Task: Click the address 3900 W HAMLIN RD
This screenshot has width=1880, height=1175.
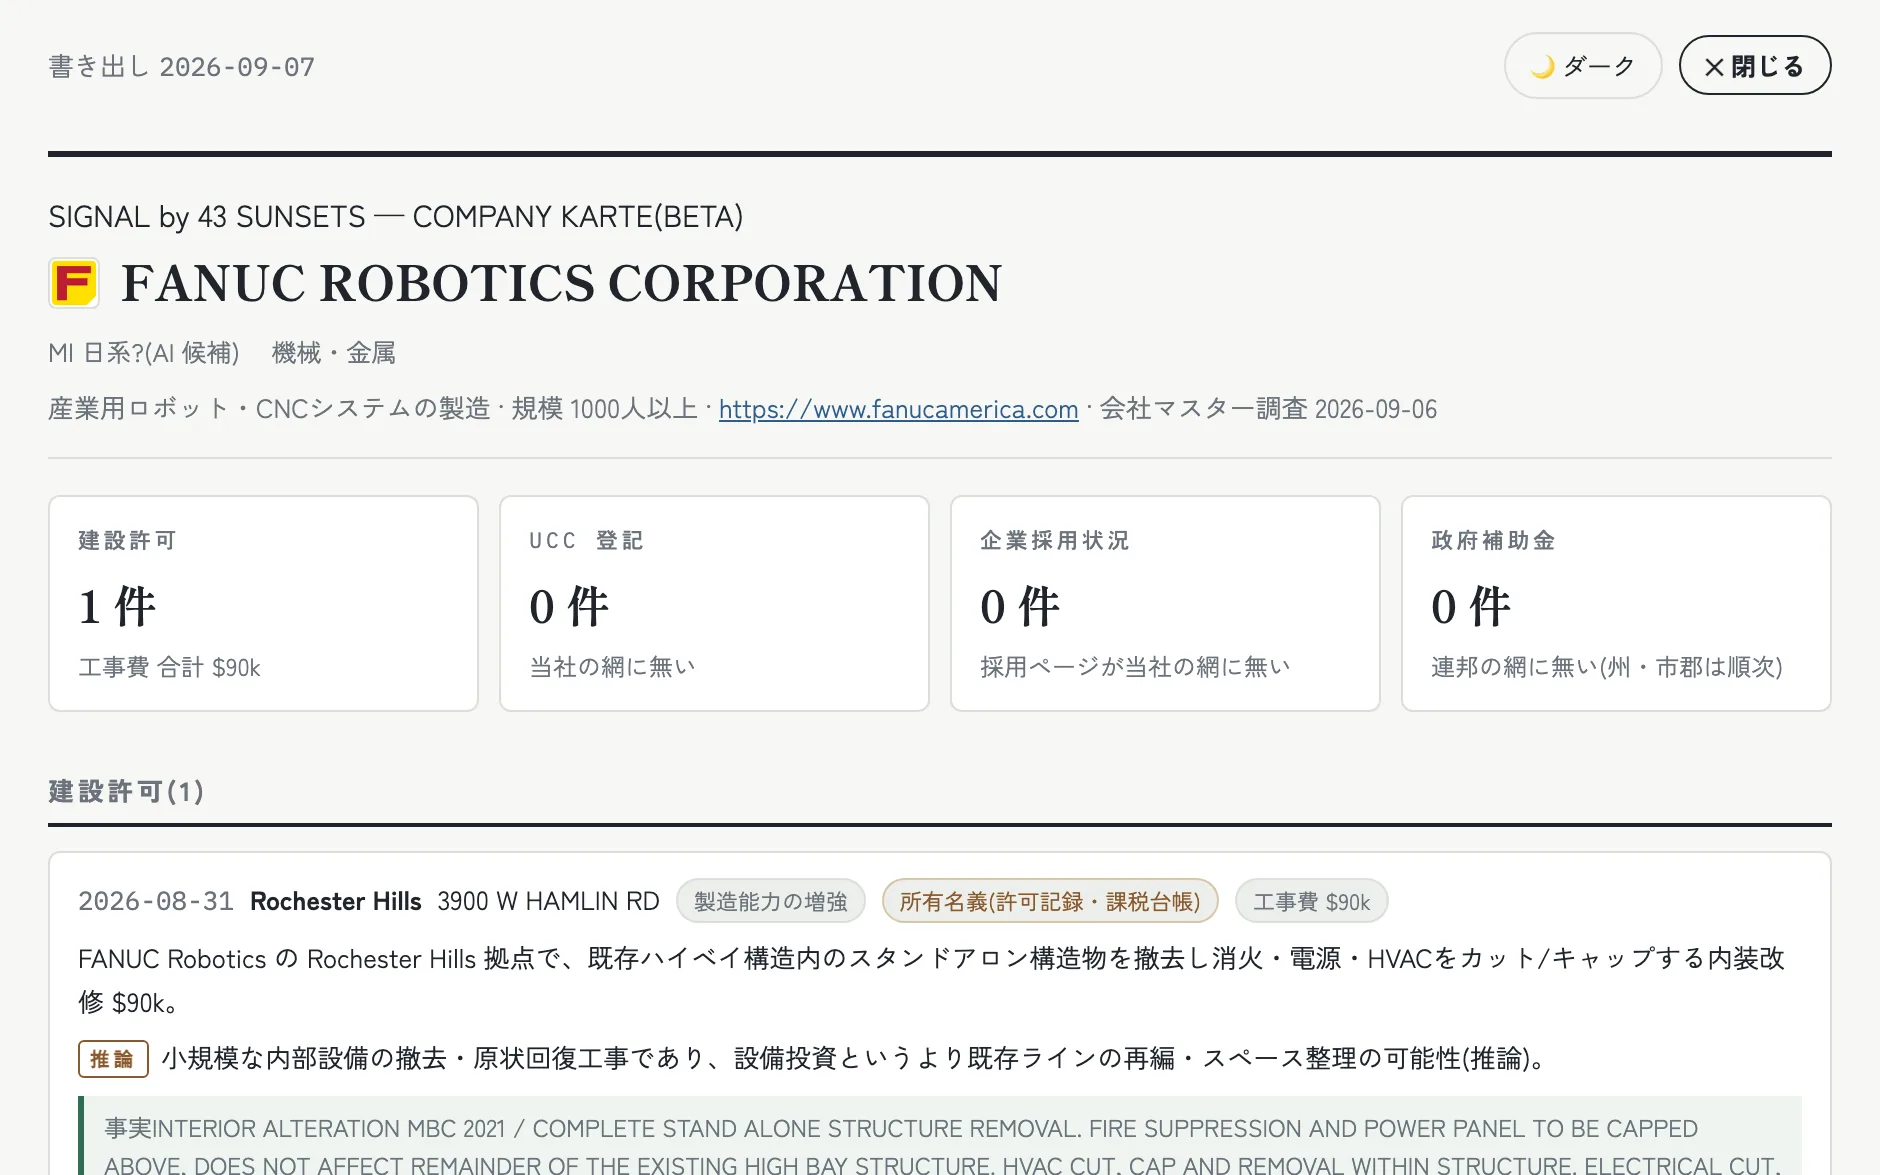Action: [548, 901]
